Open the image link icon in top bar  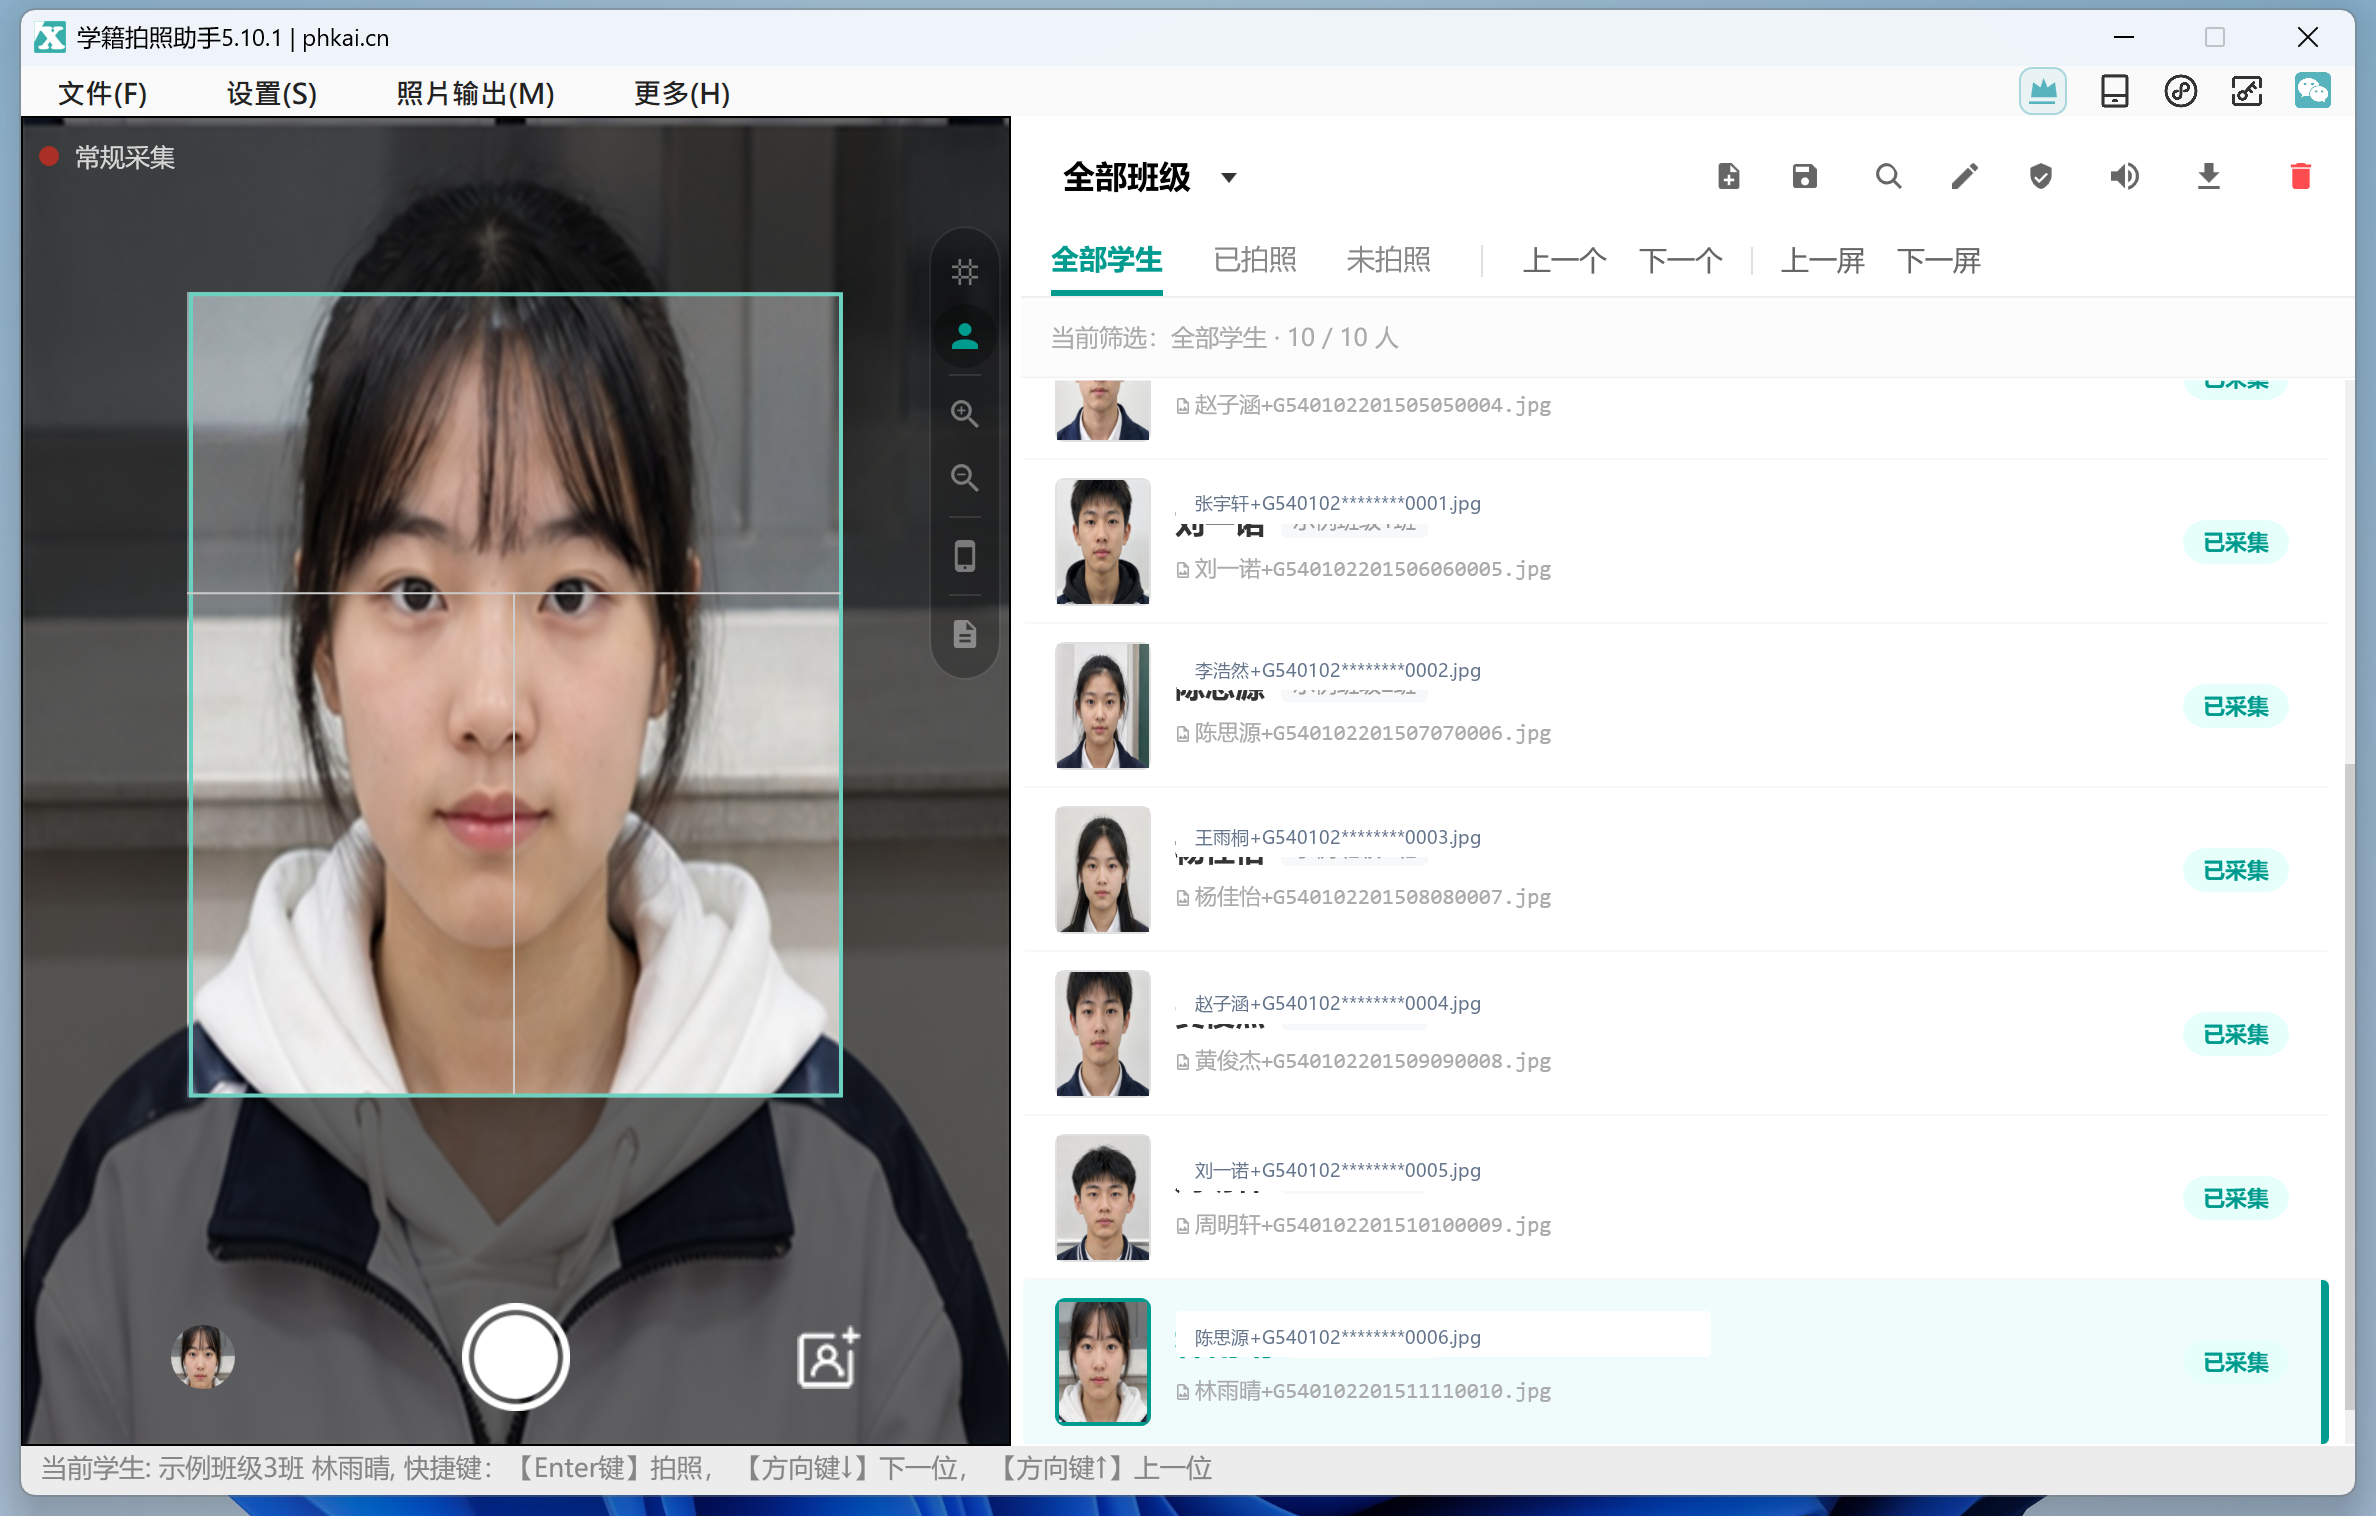coord(2246,92)
